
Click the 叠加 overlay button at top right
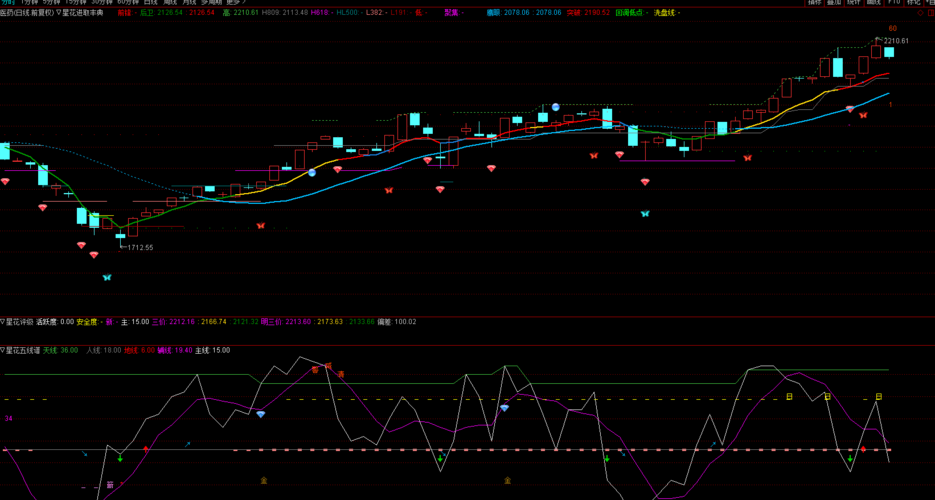pyautogui.click(x=834, y=2)
